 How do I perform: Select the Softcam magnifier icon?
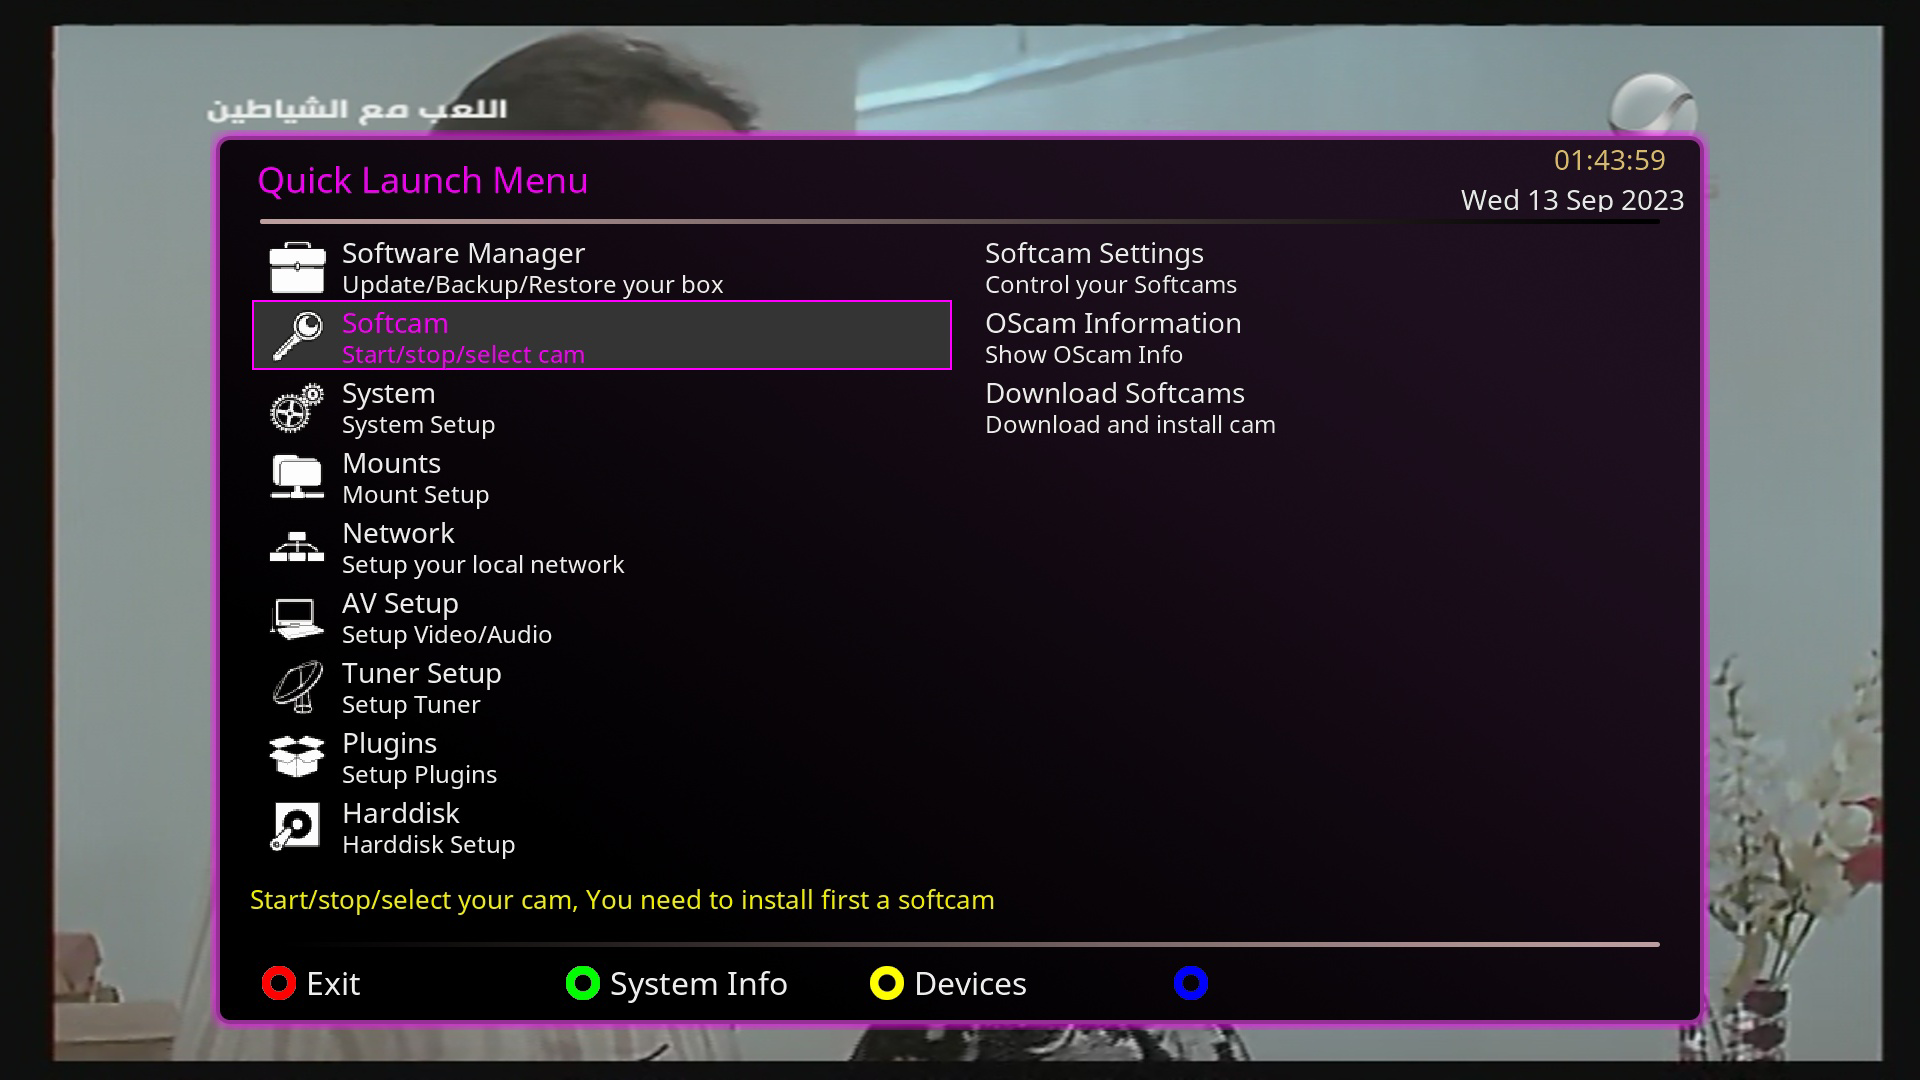tap(295, 336)
